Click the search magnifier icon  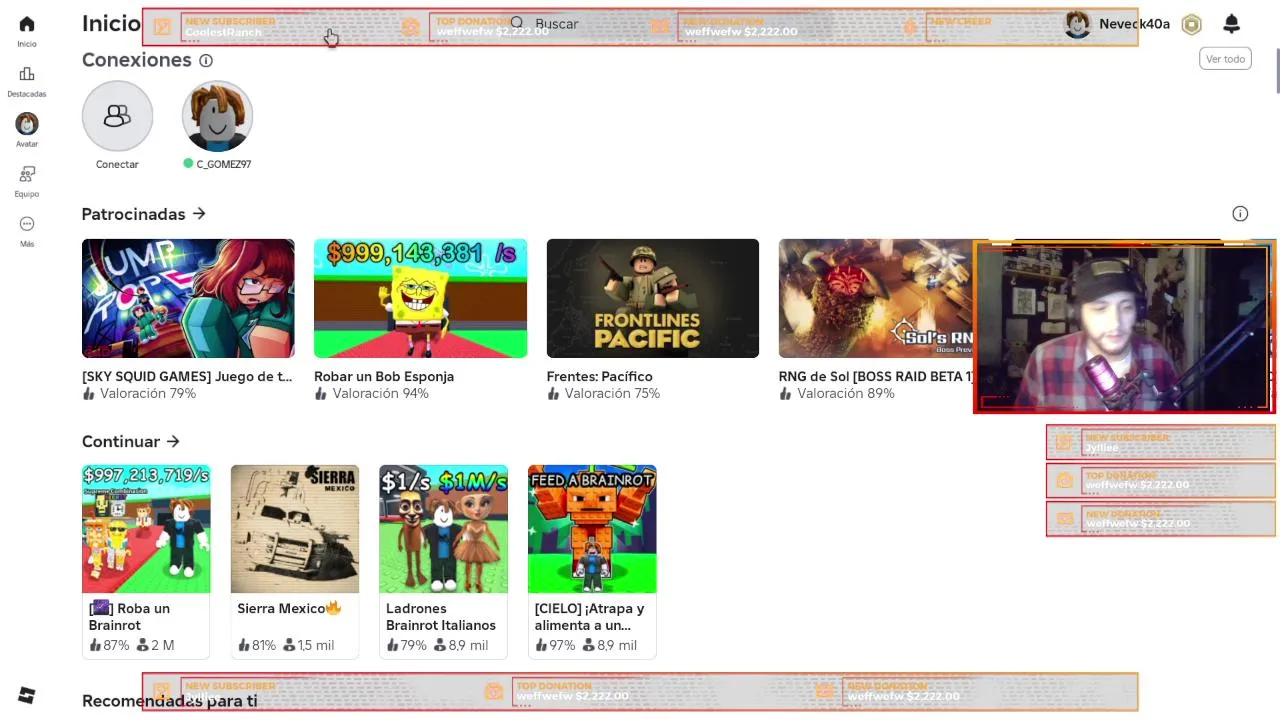click(517, 23)
